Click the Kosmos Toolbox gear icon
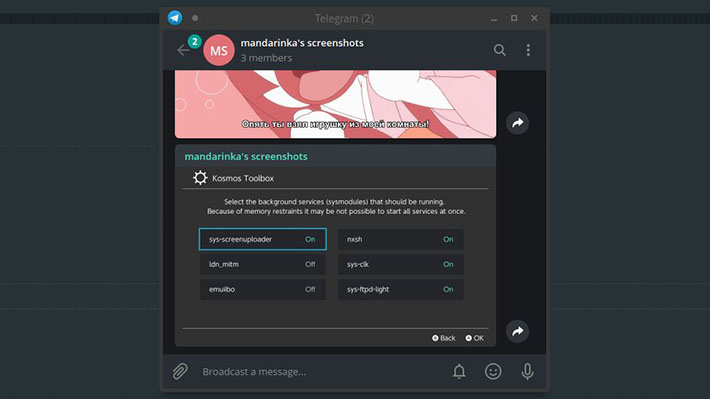This screenshot has width=710, height=399. coord(200,178)
